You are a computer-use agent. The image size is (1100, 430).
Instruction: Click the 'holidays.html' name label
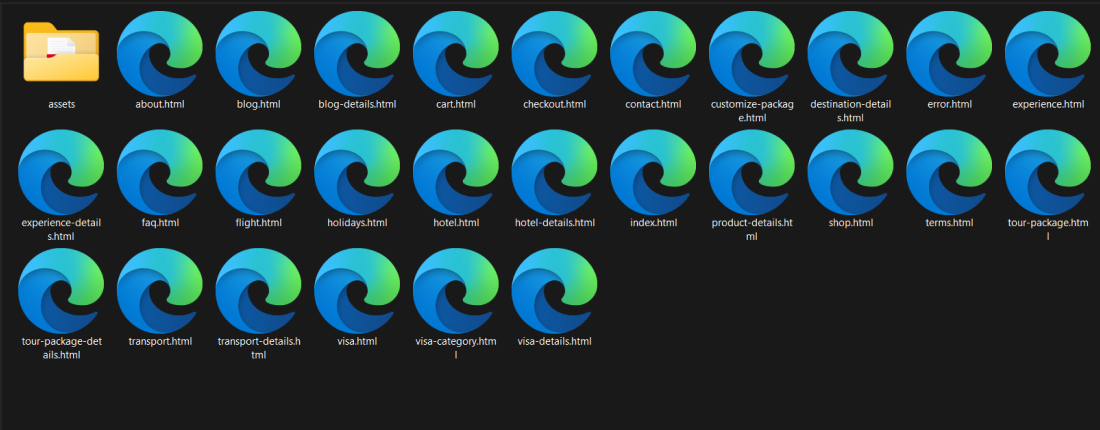click(x=357, y=223)
